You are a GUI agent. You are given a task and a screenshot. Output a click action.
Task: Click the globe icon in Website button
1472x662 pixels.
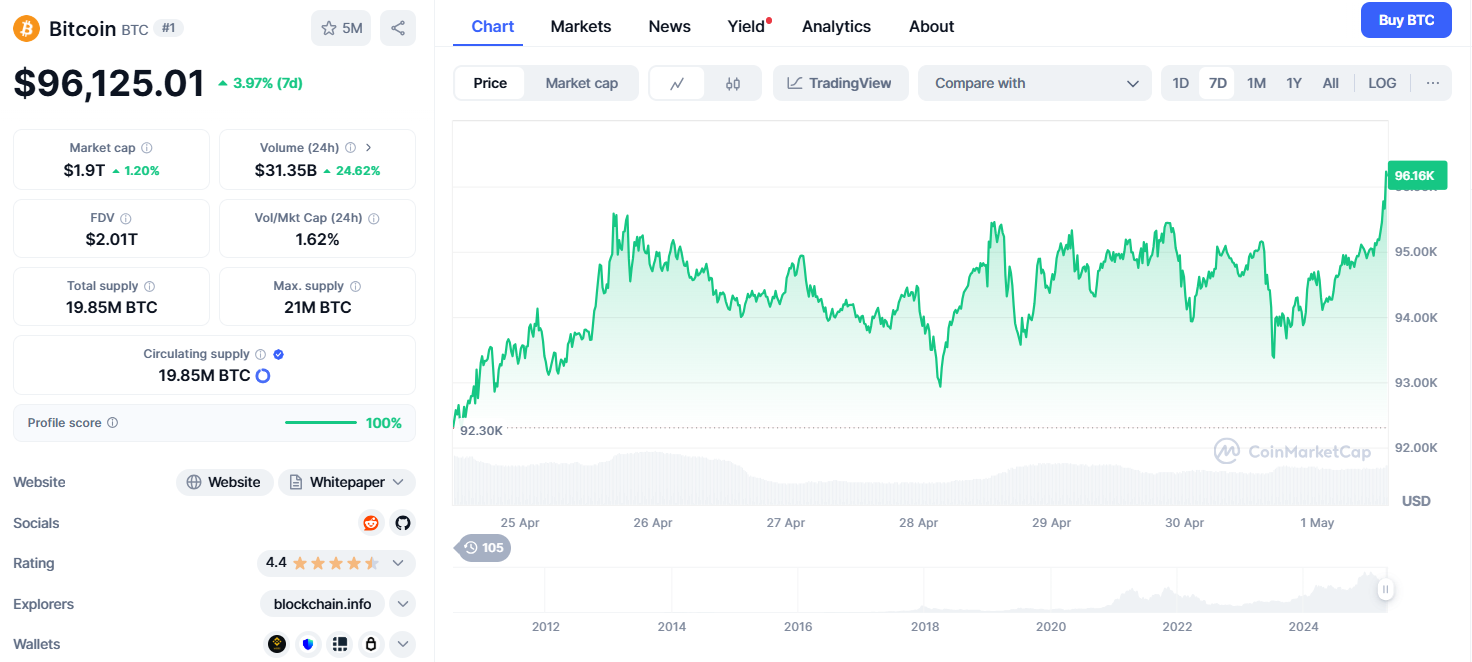[194, 482]
